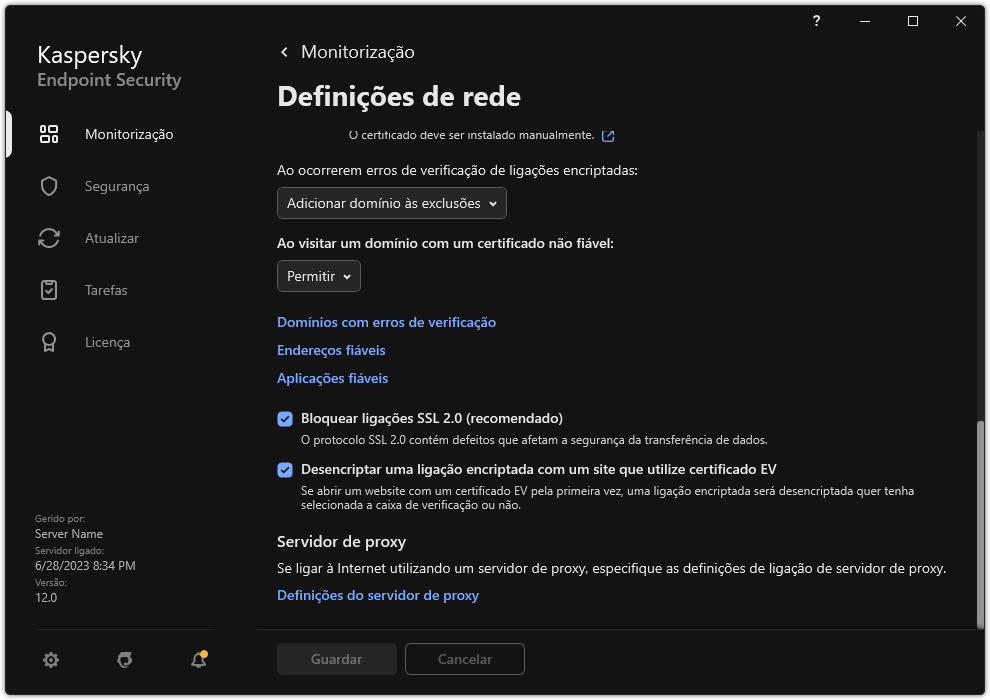Screen dimensions: 990x700
Task: Open Domínios com erros de verificação link
Action: (386, 322)
